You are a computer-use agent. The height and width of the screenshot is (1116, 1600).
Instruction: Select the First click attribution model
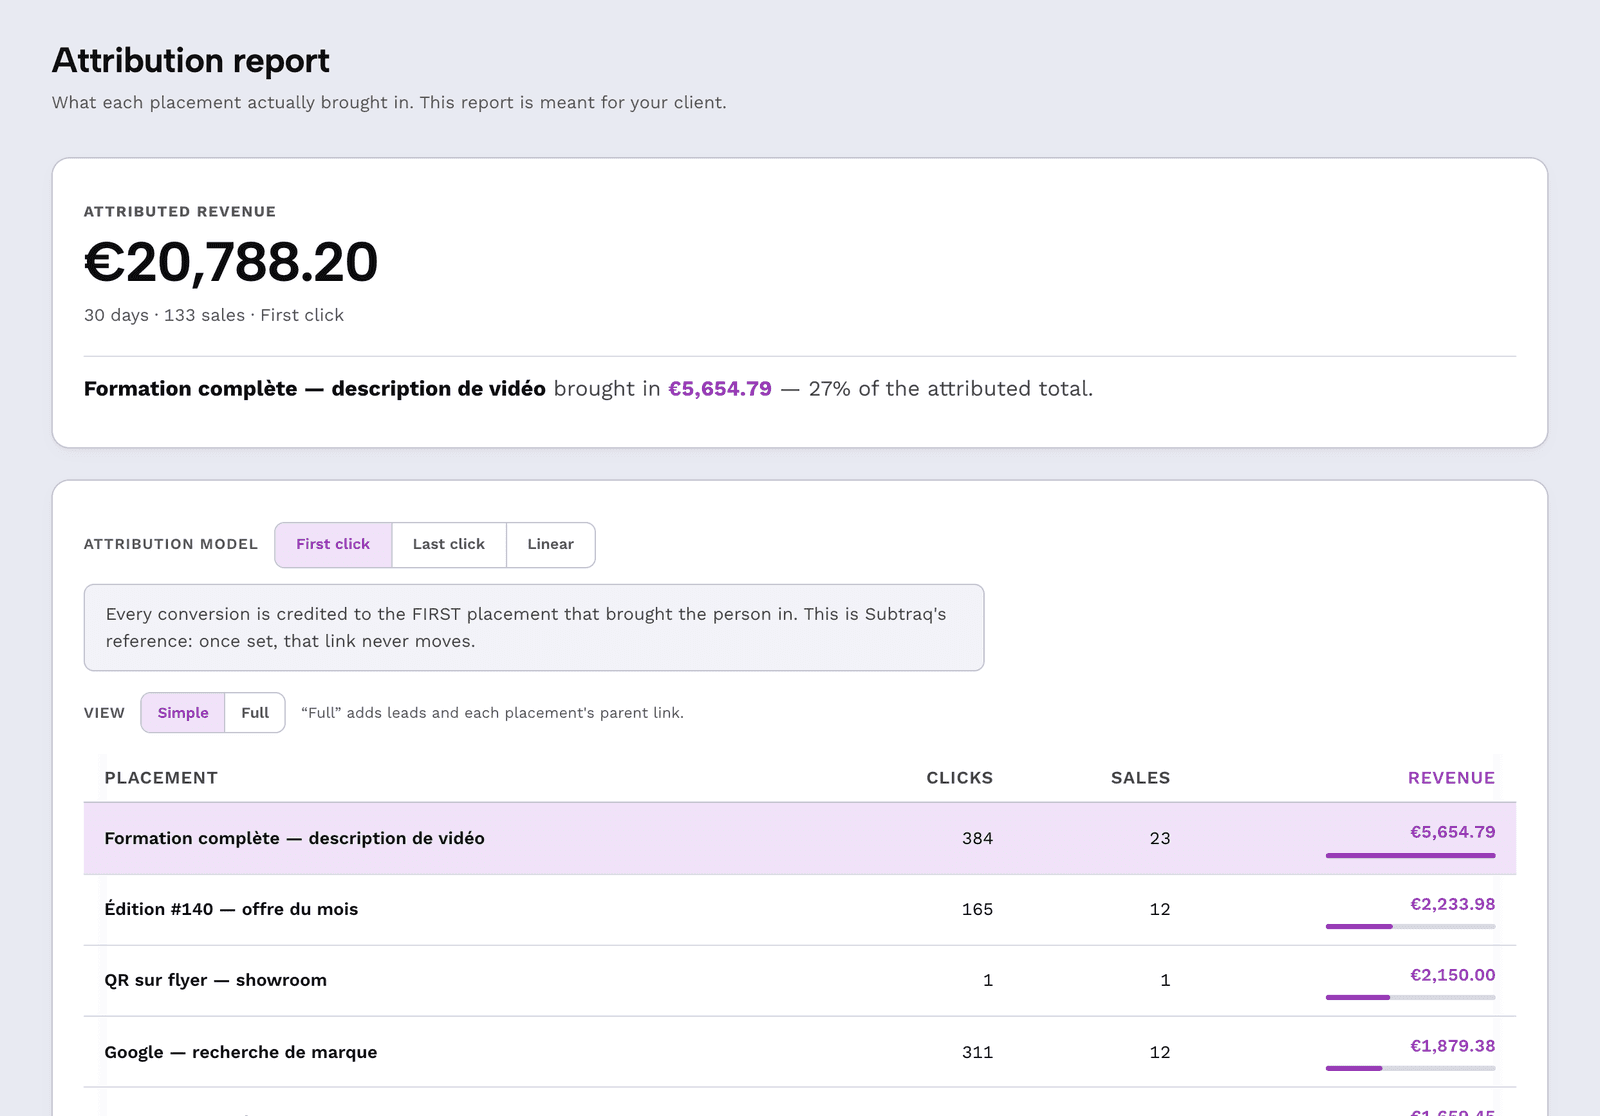point(333,545)
